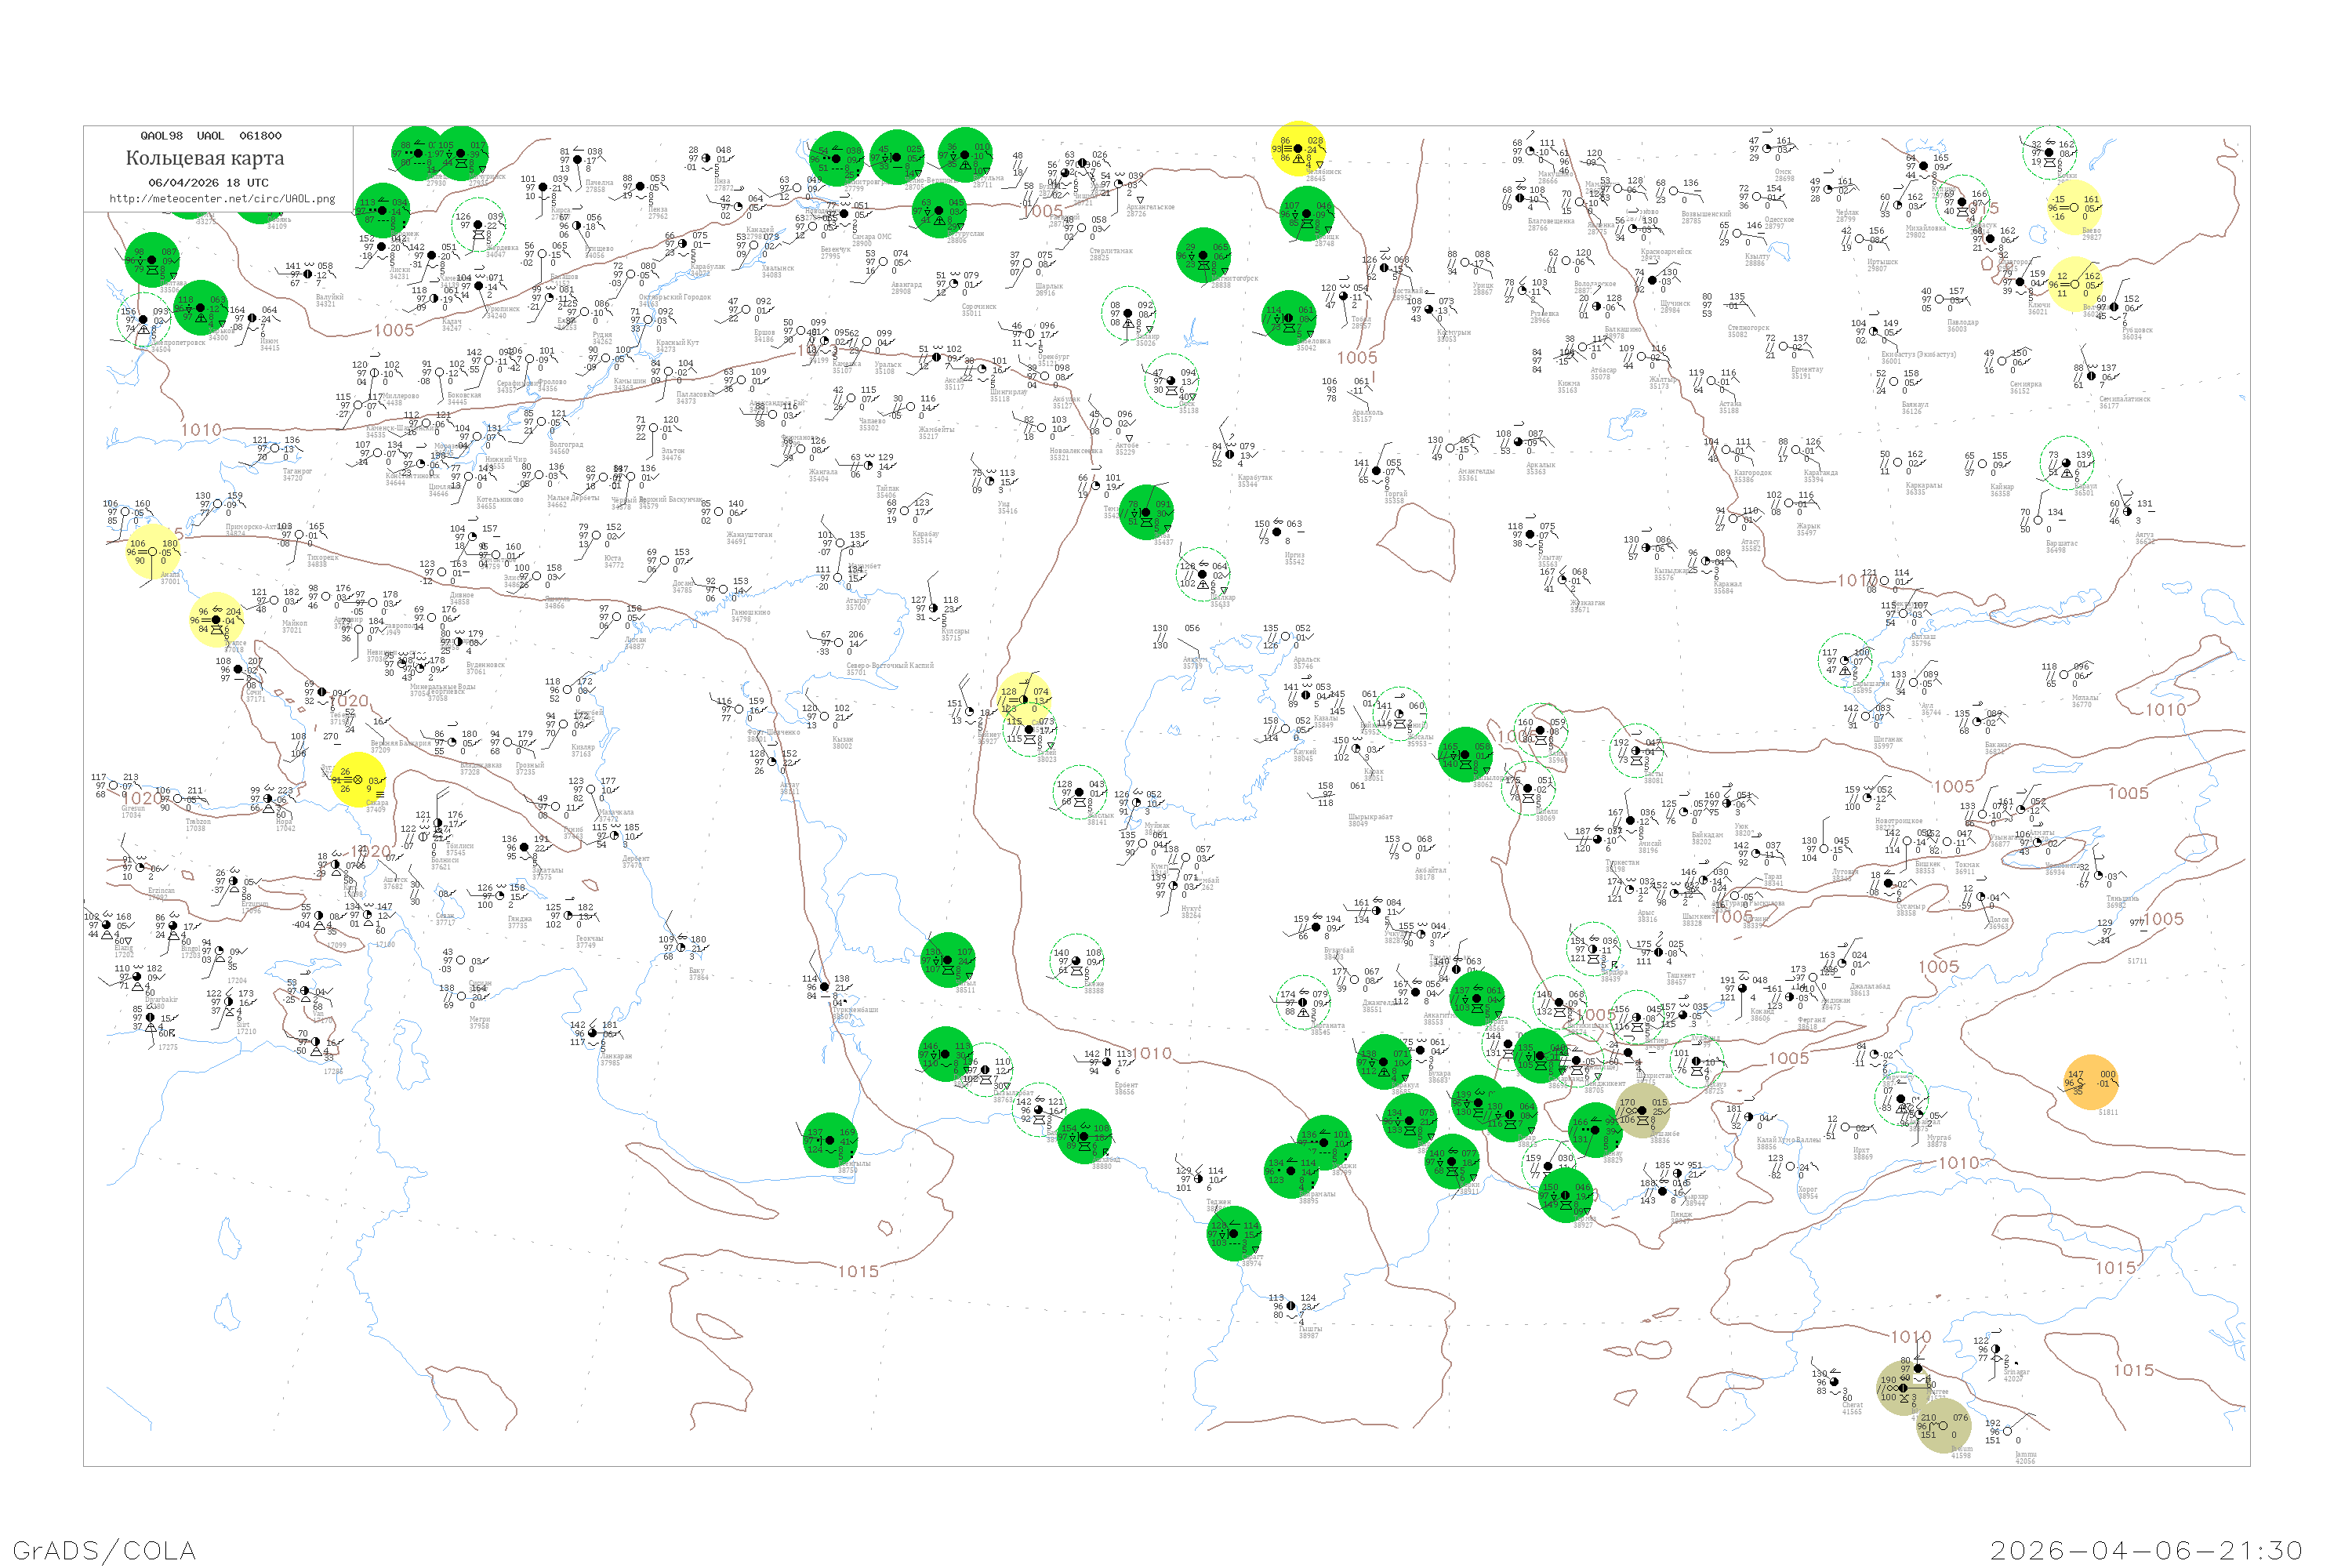Click the orange station marker 51811
Image resolution: width=2352 pixels, height=1568 pixels.
[2092, 1081]
